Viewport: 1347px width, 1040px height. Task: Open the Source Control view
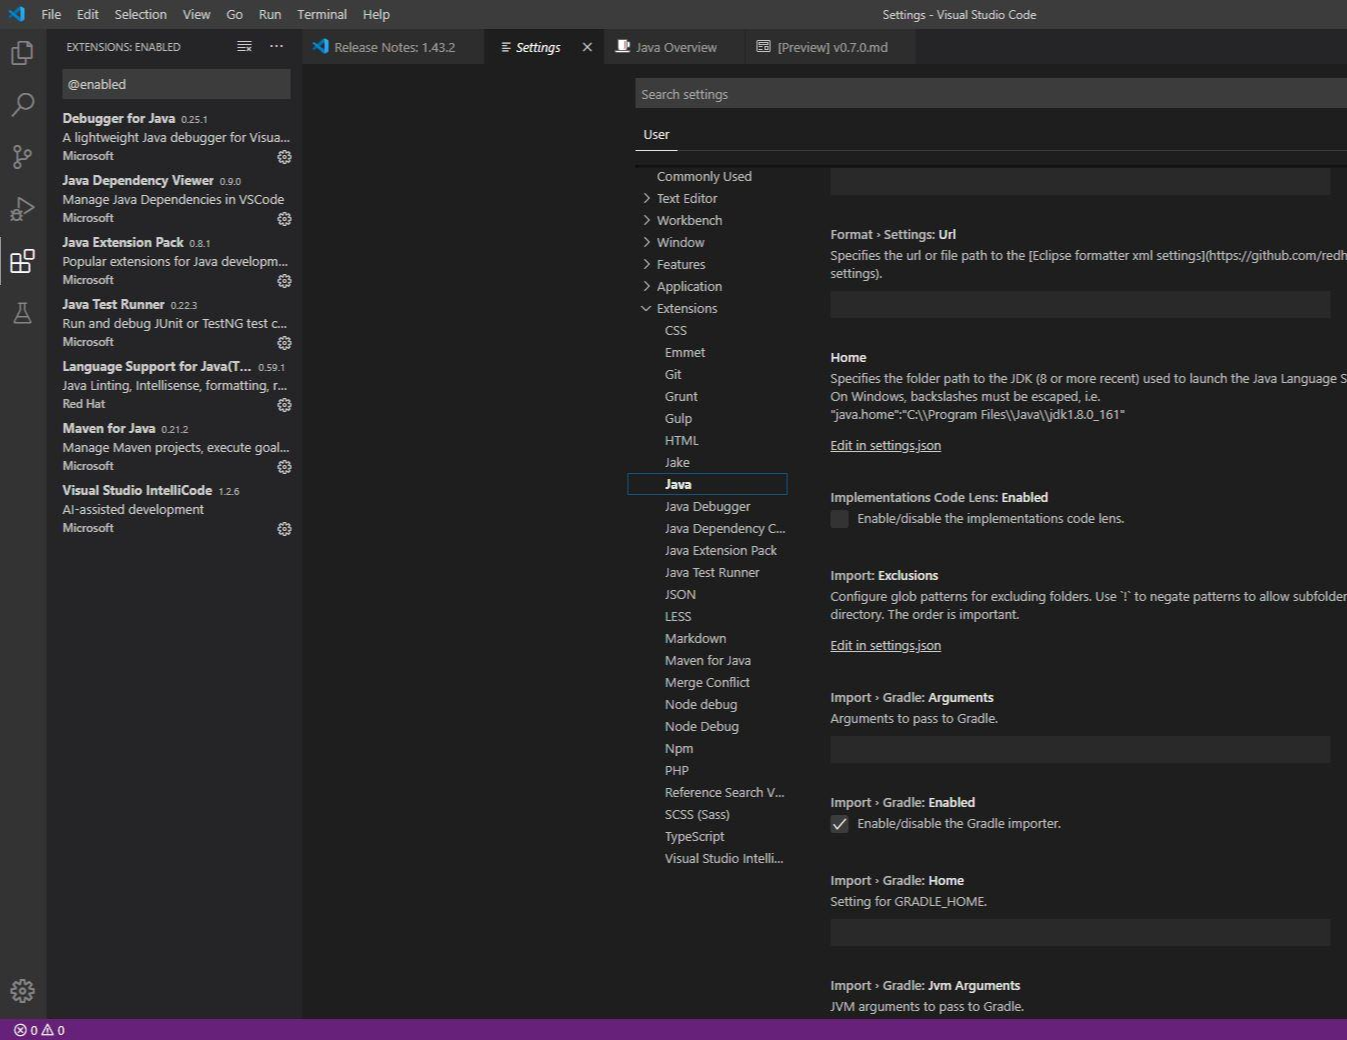[x=22, y=156]
